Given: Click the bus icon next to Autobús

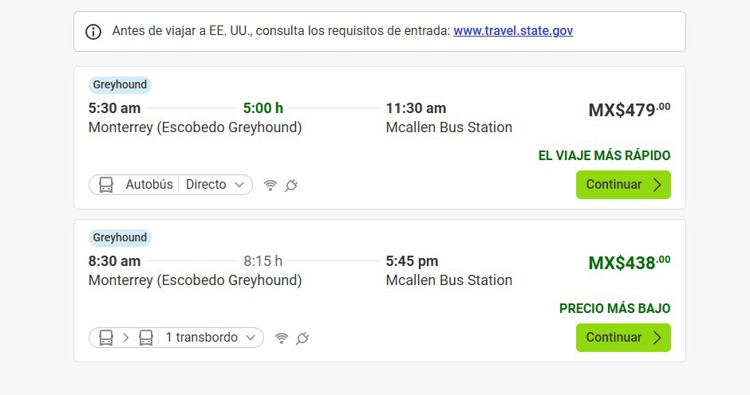Looking at the screenshot, I should click(106, 185).
